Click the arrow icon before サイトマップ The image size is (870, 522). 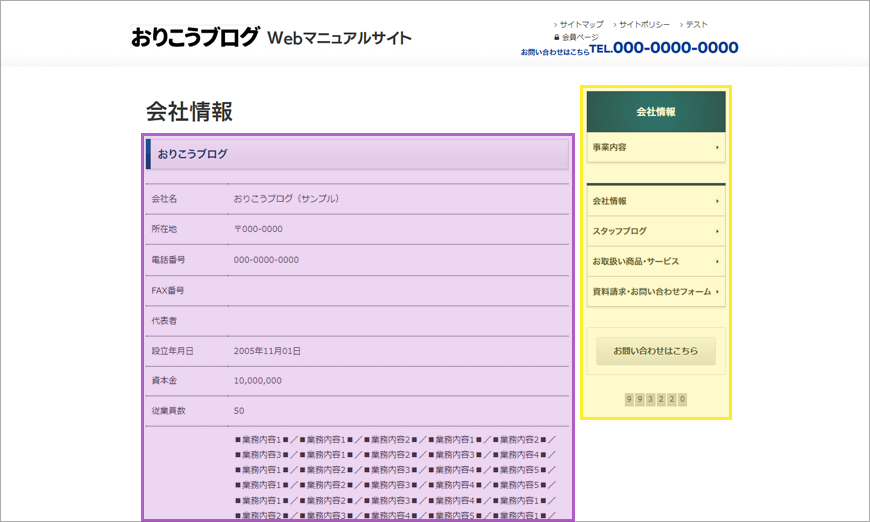(x=555, y=24)
